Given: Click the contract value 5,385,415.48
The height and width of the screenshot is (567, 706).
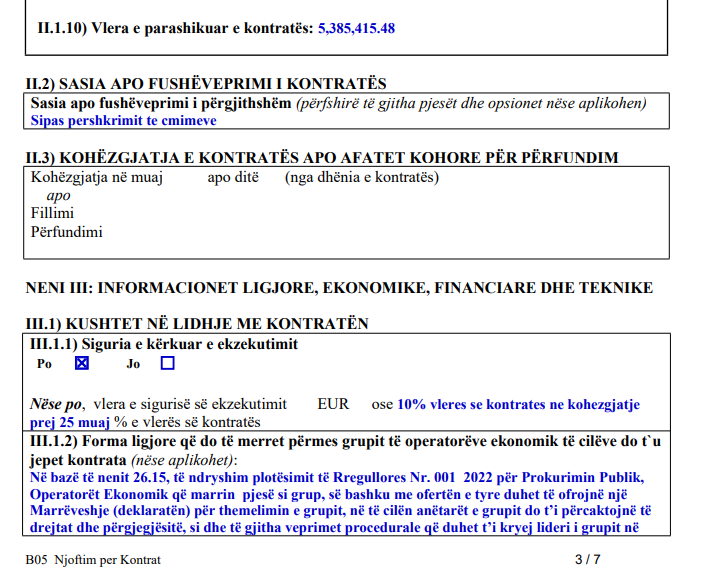Looking at the screenshot, I should [356, 28].
